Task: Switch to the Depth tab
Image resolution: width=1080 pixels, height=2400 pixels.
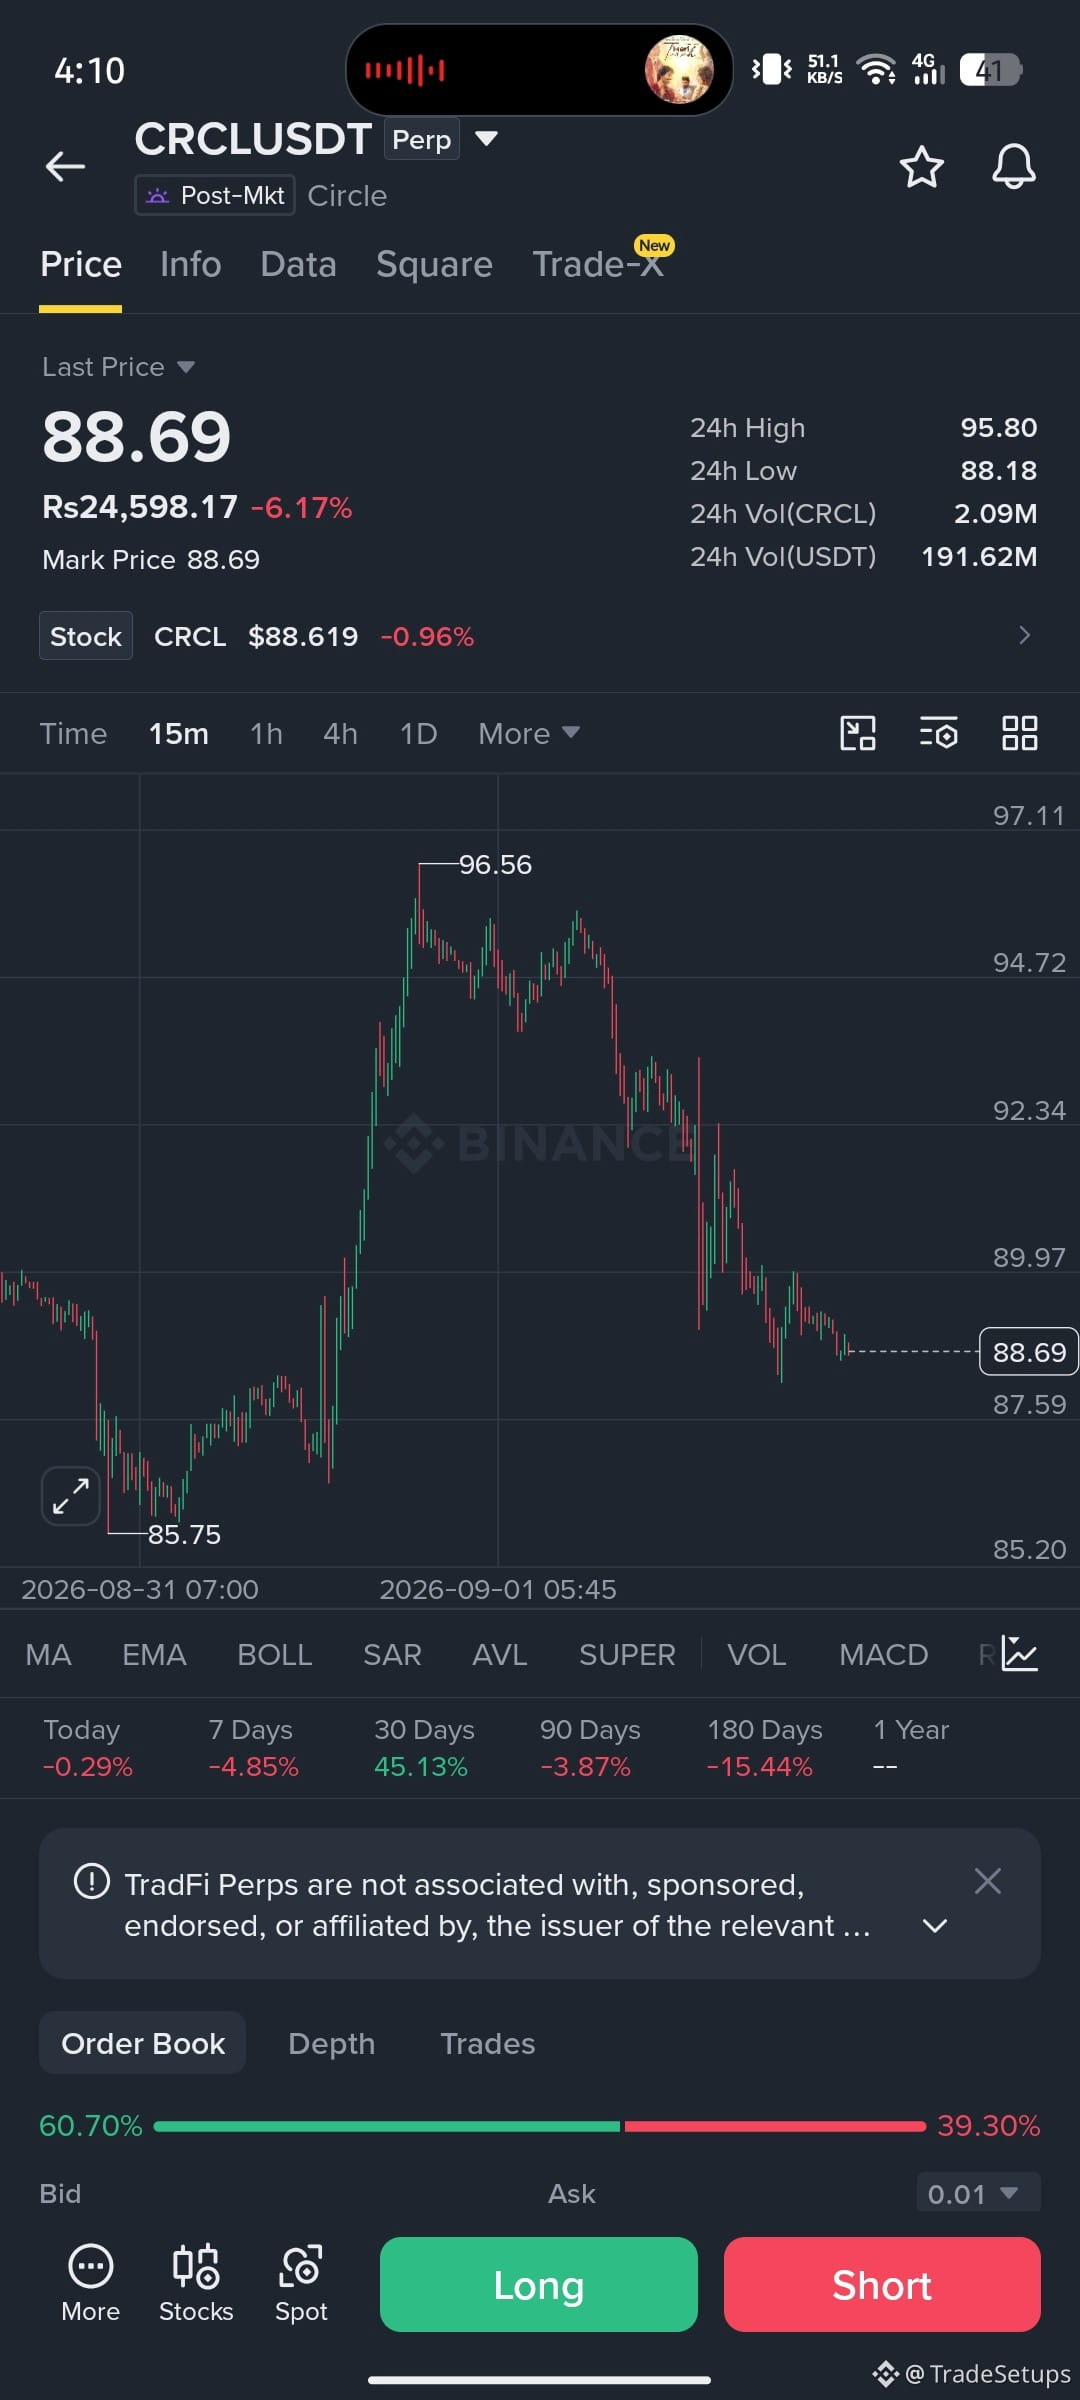Action: coord(331,2043)
